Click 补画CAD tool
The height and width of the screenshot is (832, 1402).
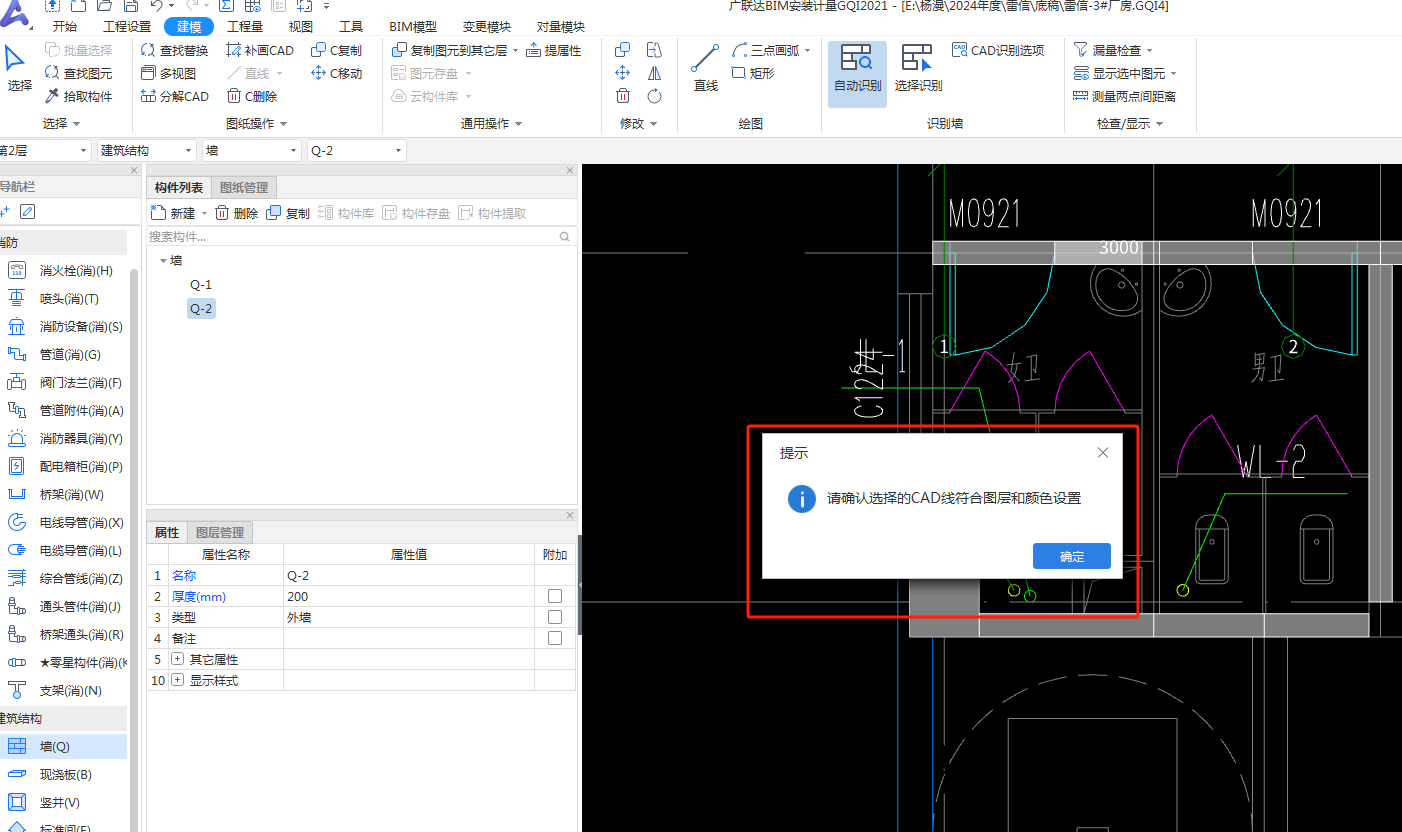[260, 50]
